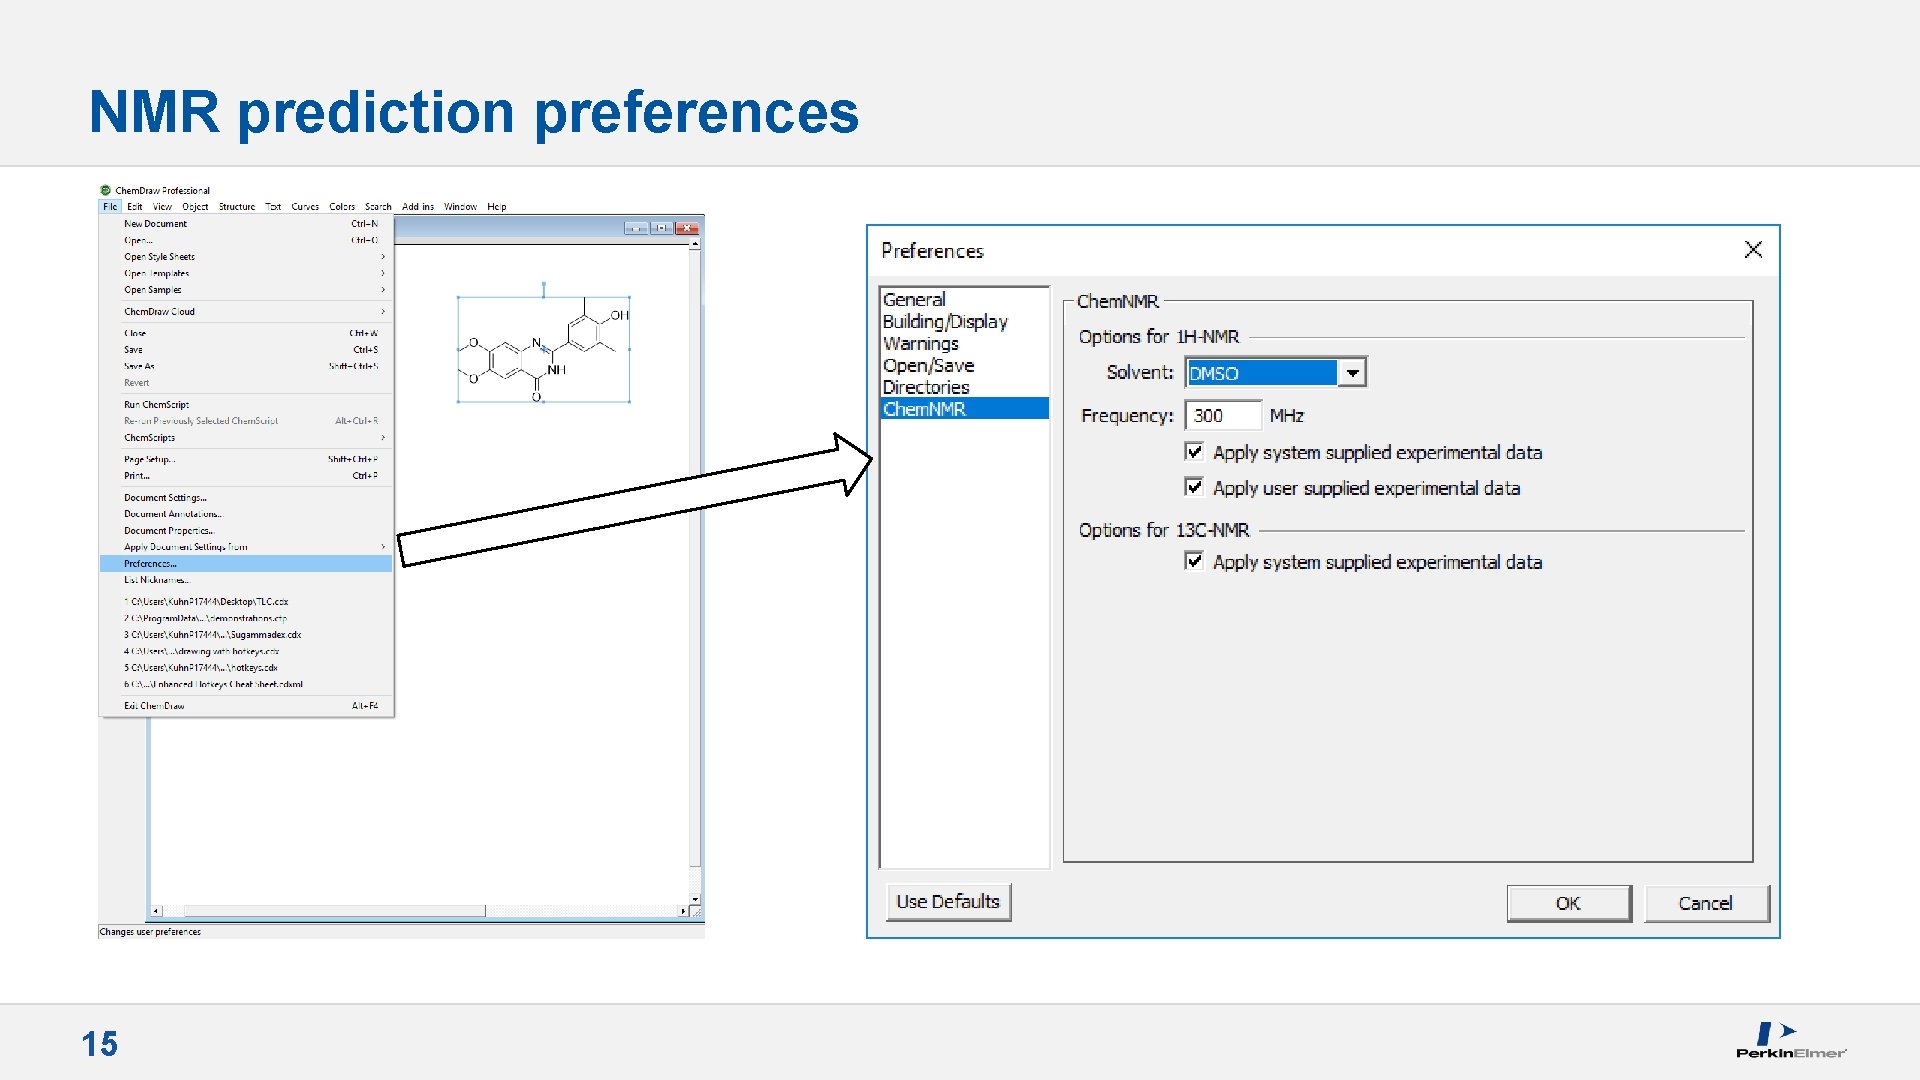Click the PerkinElmer logo
The width and height of the screenshot is (1920, 1080).
coord(1790,1040)
